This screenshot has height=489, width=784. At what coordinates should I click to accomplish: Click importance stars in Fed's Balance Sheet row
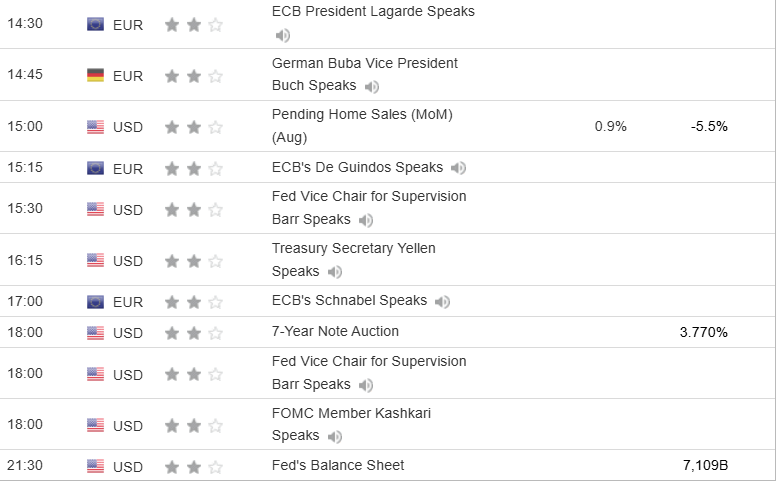pyautogui.click(x=194, y=466)
